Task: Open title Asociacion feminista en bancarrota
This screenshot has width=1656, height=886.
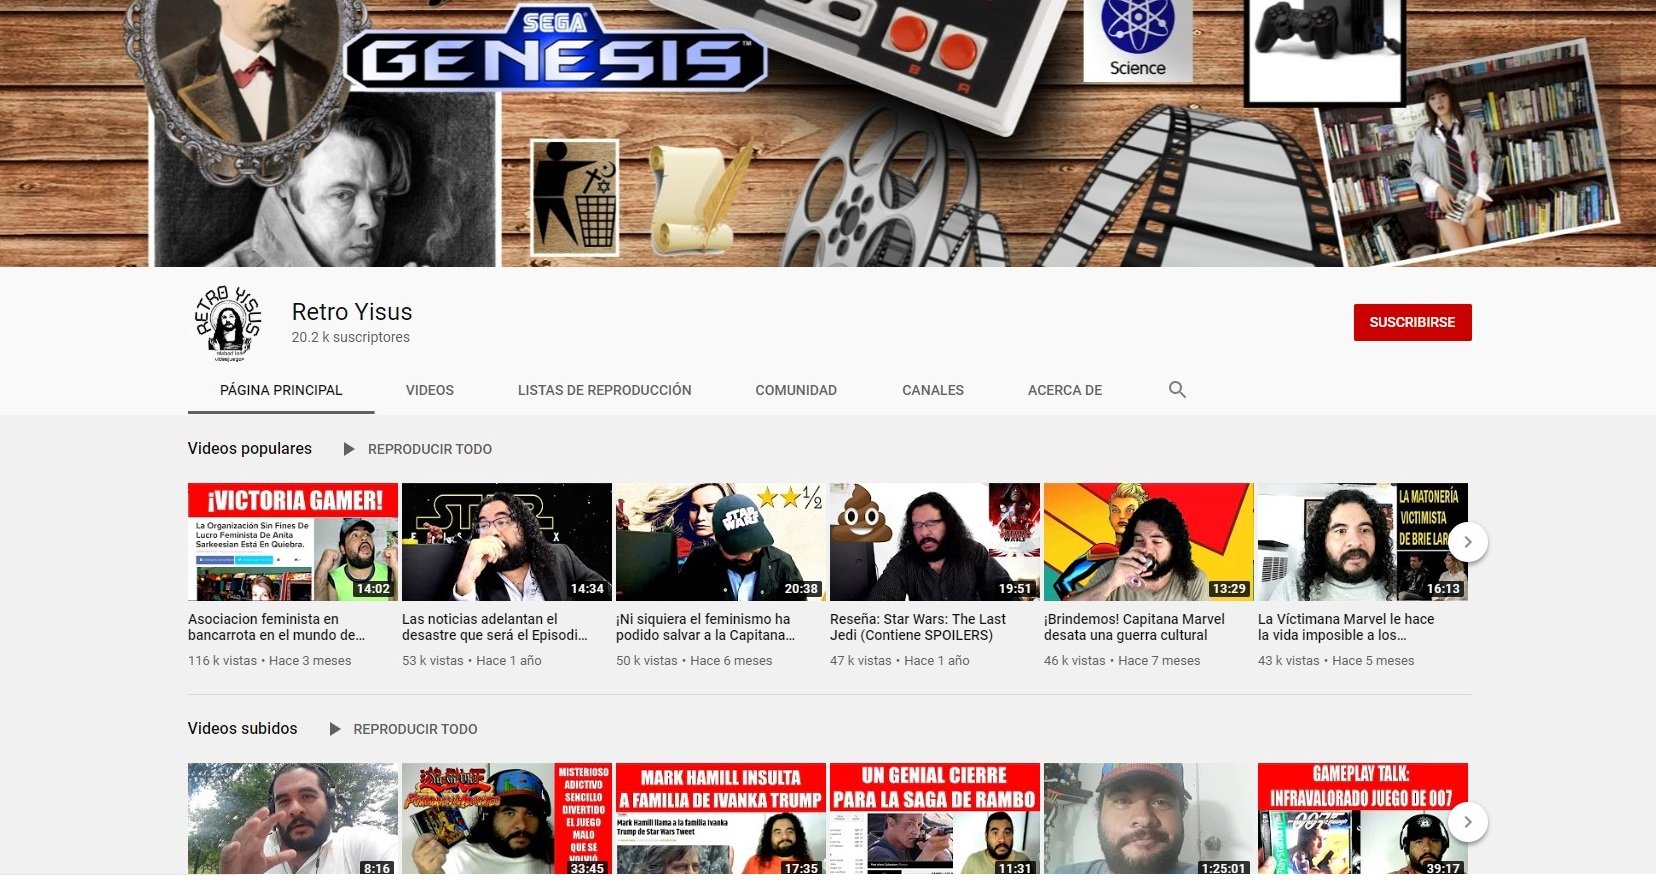Action: [277, 627]
